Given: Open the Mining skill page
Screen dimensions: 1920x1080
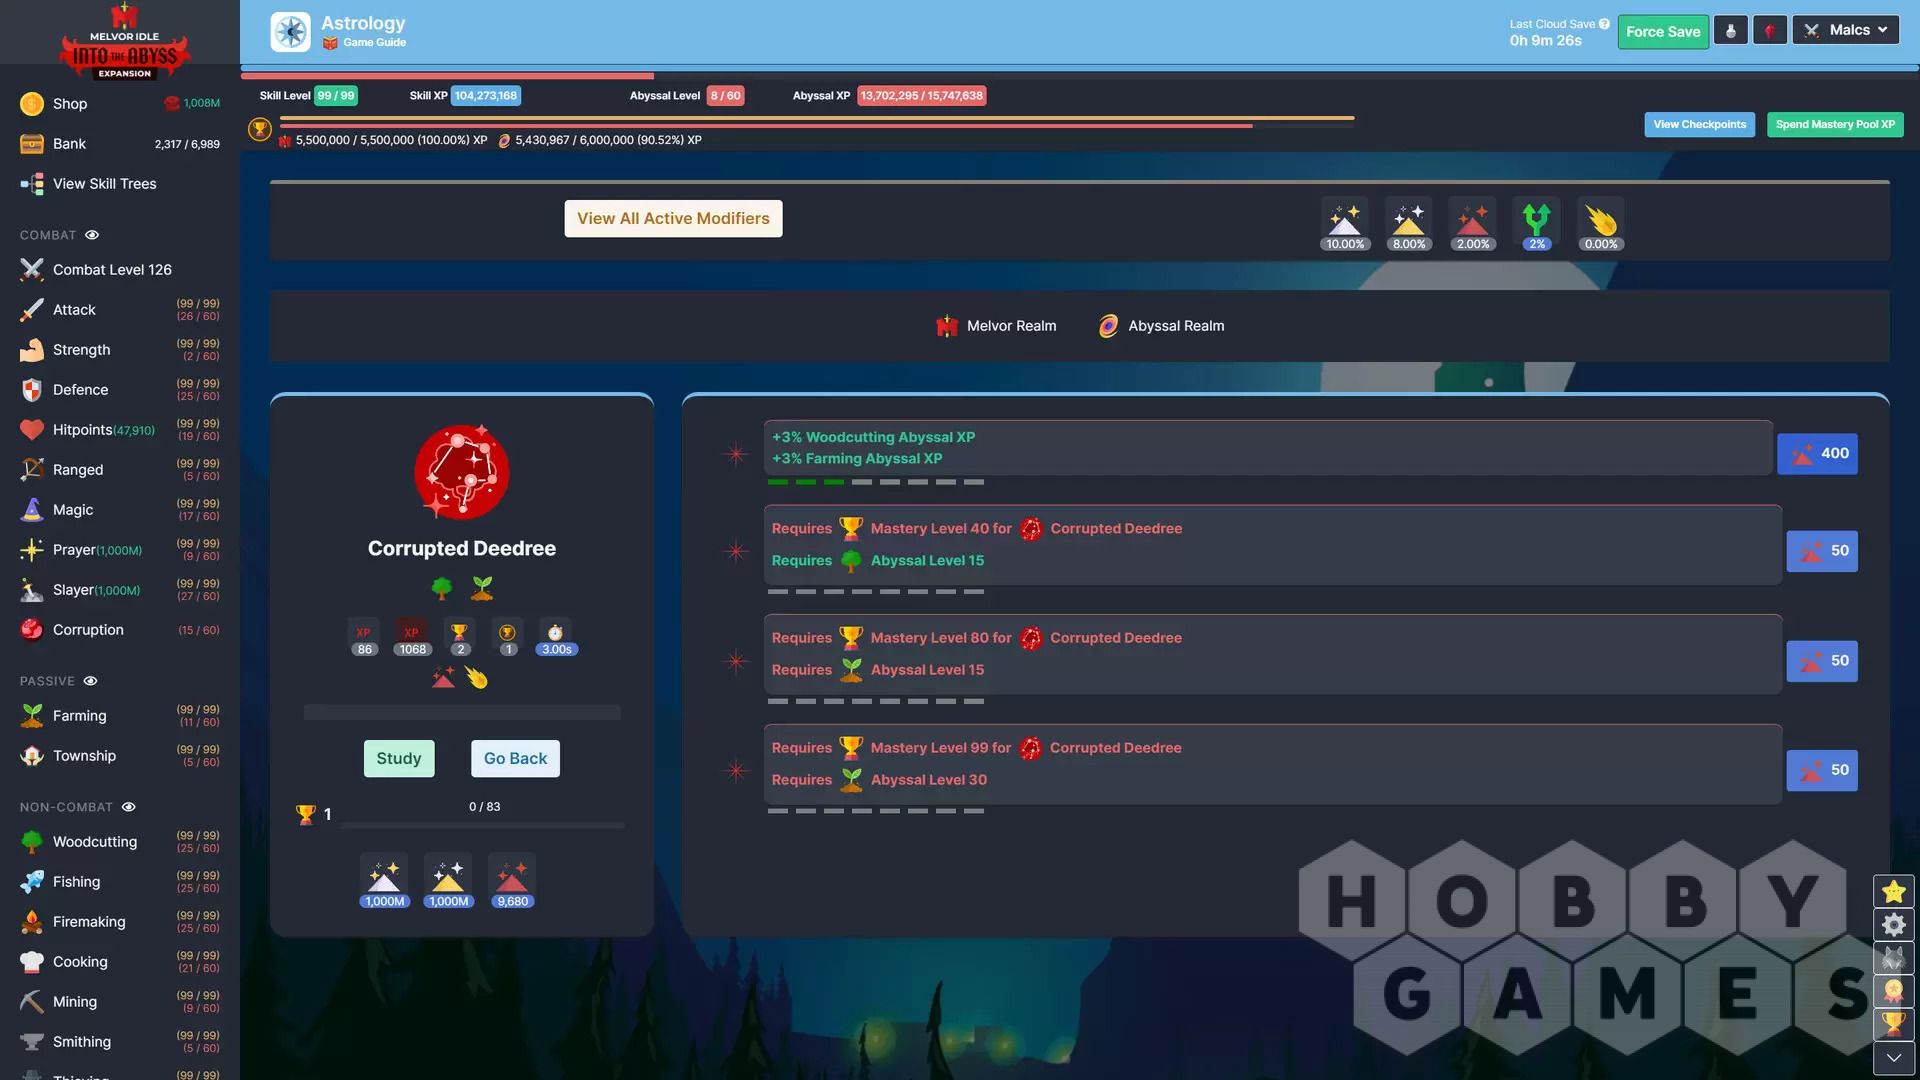Looking at the screenshot, I should coord(120,1002).
